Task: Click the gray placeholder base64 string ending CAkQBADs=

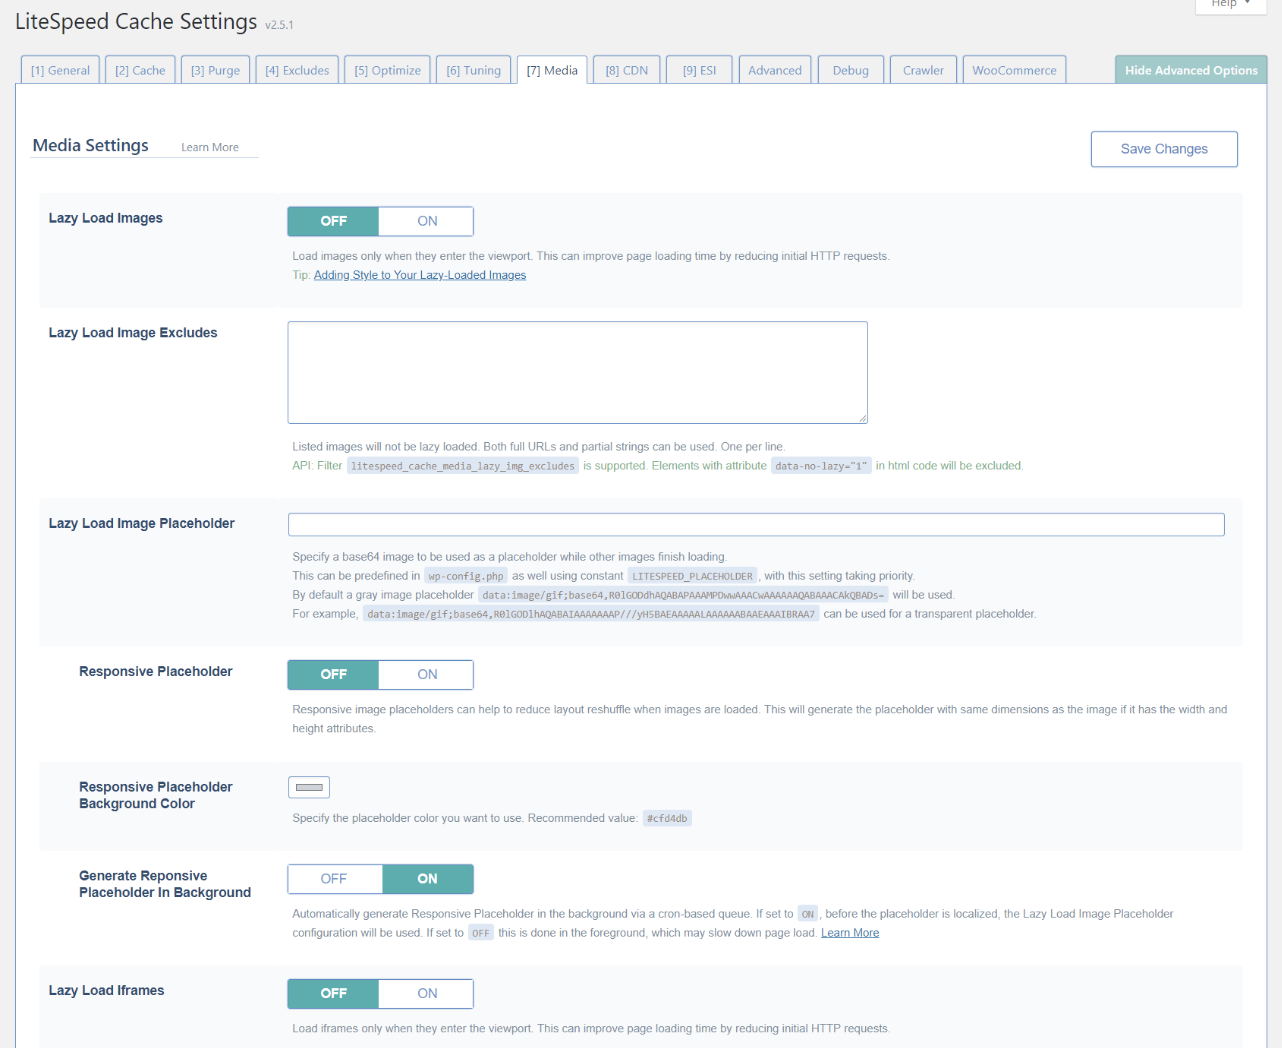Action: click(x=683, y=595)
